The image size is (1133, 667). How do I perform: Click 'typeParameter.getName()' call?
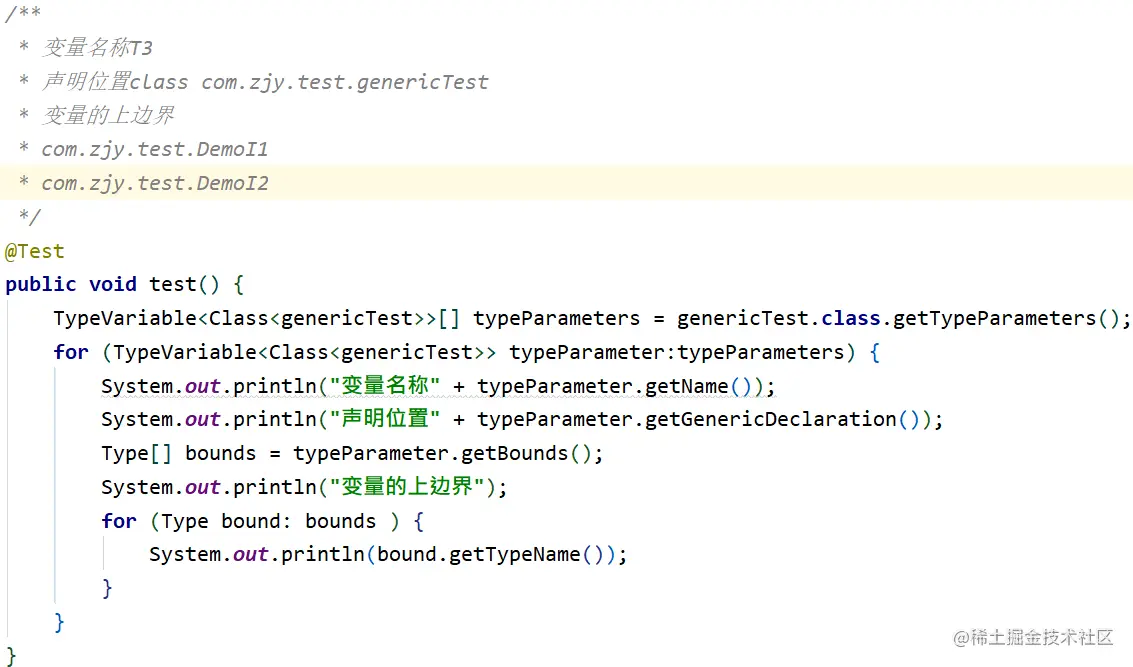tap(615, 386)
